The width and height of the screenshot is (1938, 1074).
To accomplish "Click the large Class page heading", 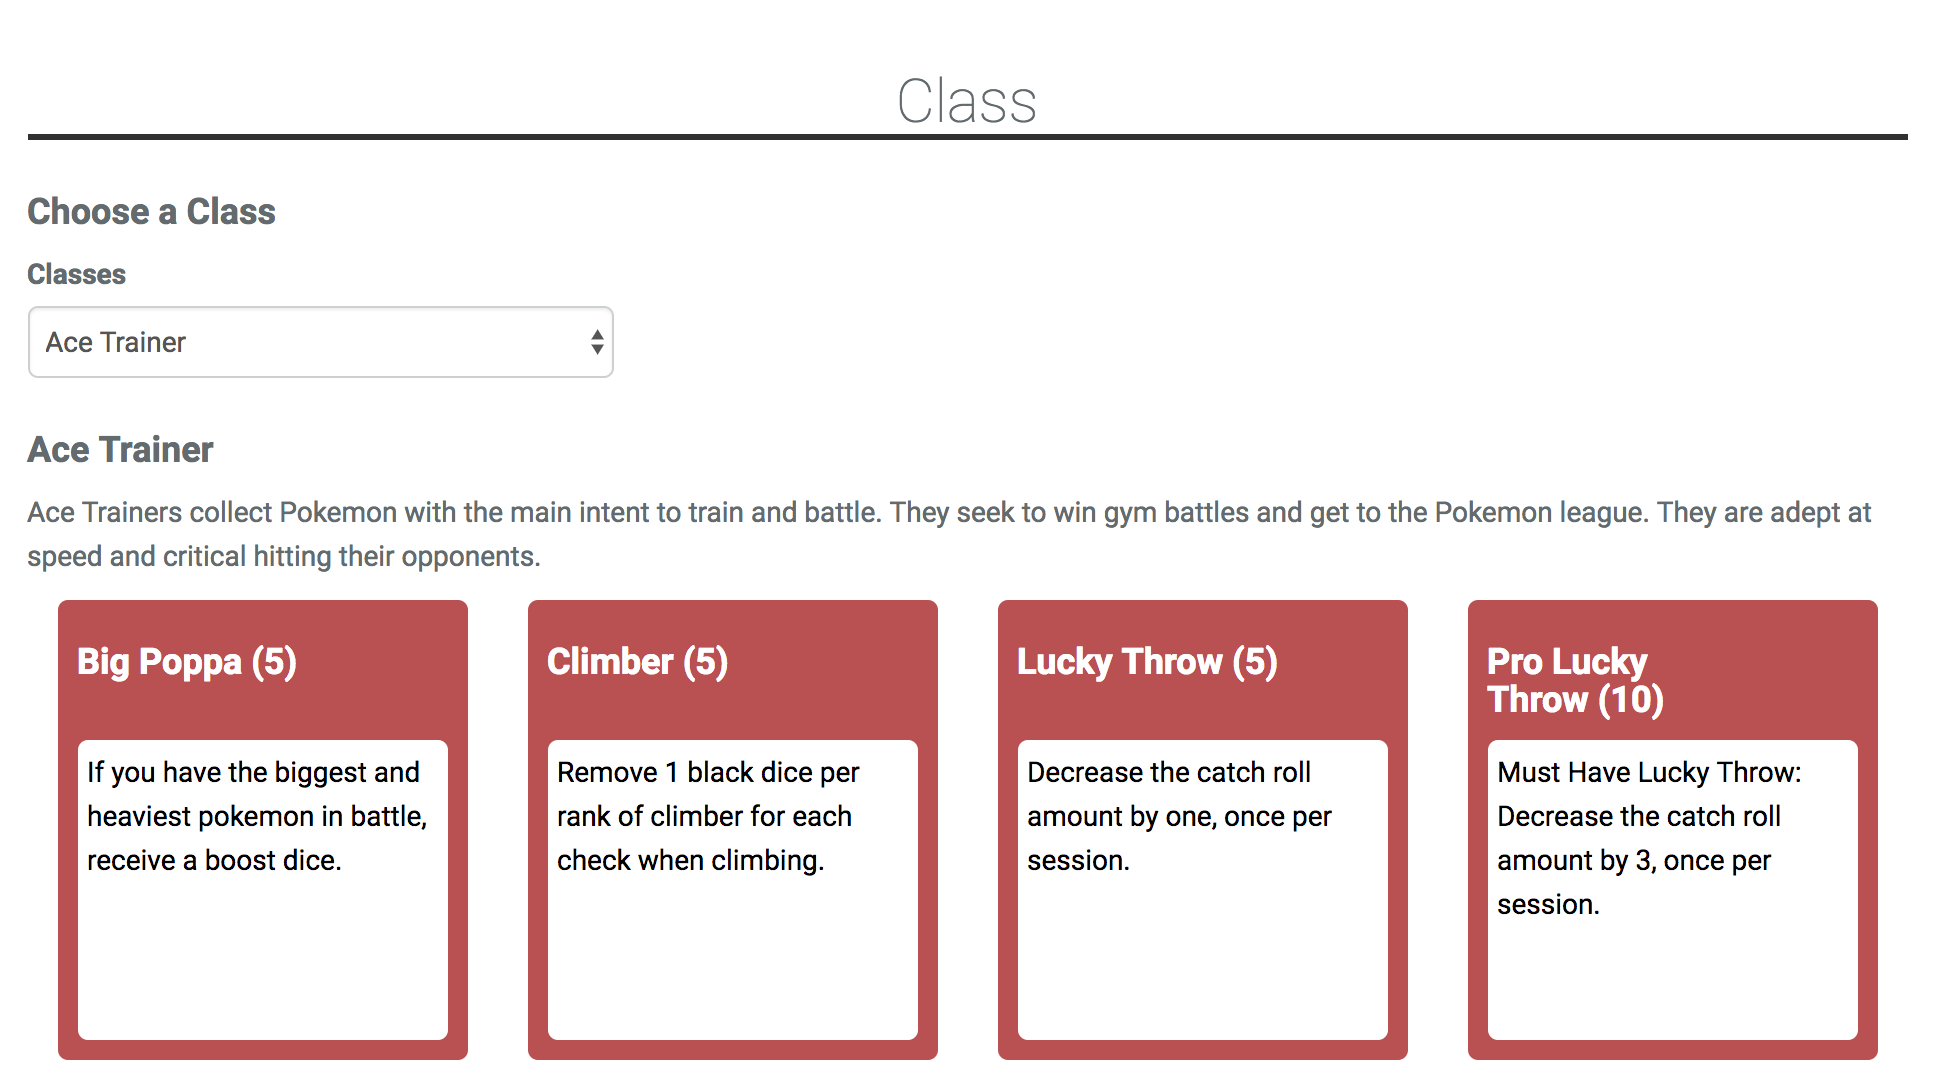I will point(967,101).
